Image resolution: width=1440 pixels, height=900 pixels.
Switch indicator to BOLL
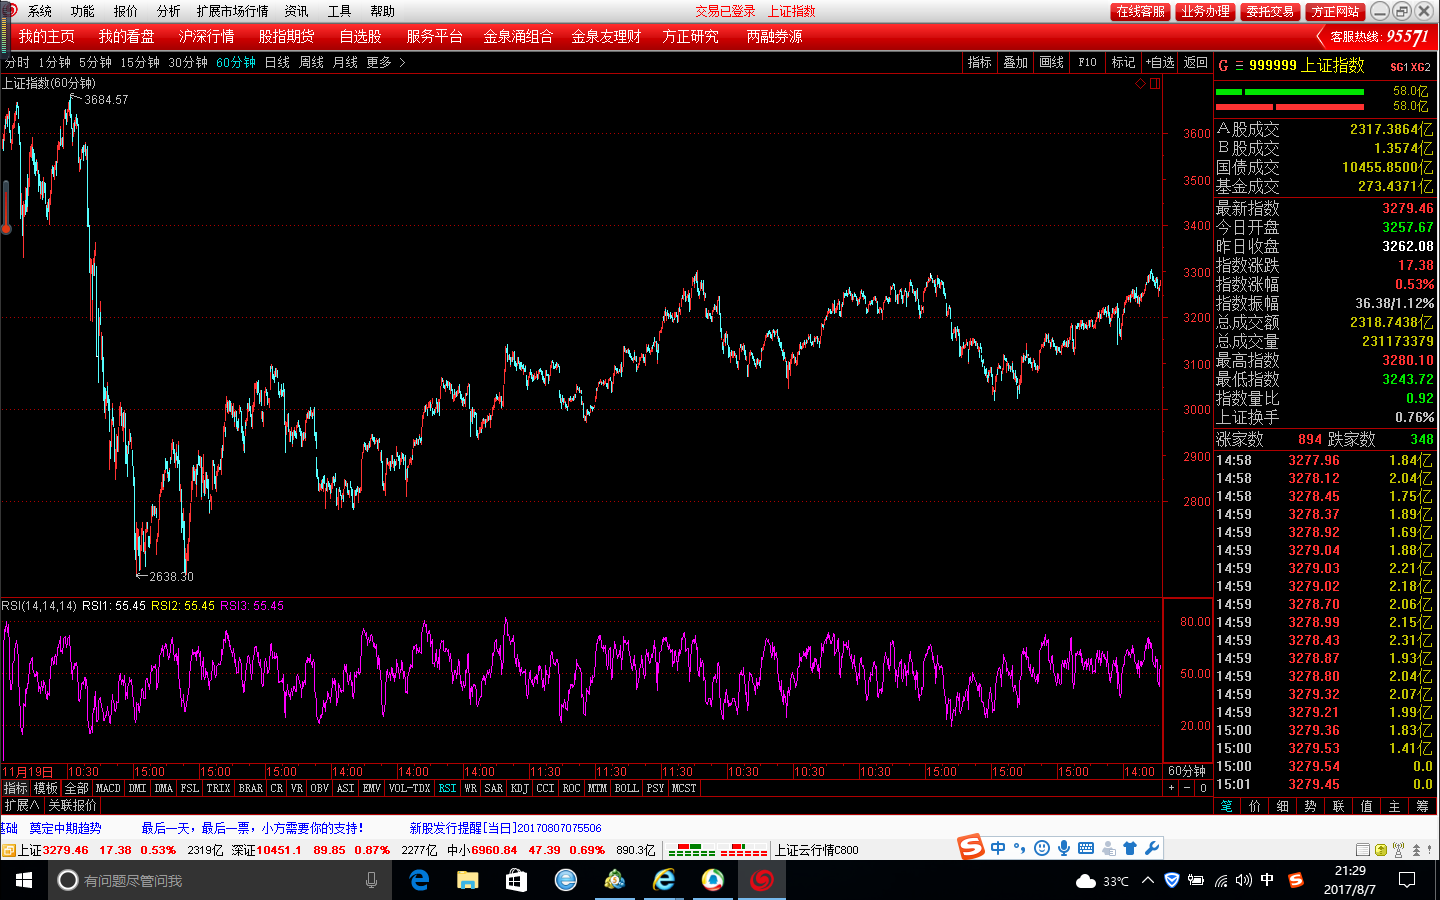coord(626,789)
